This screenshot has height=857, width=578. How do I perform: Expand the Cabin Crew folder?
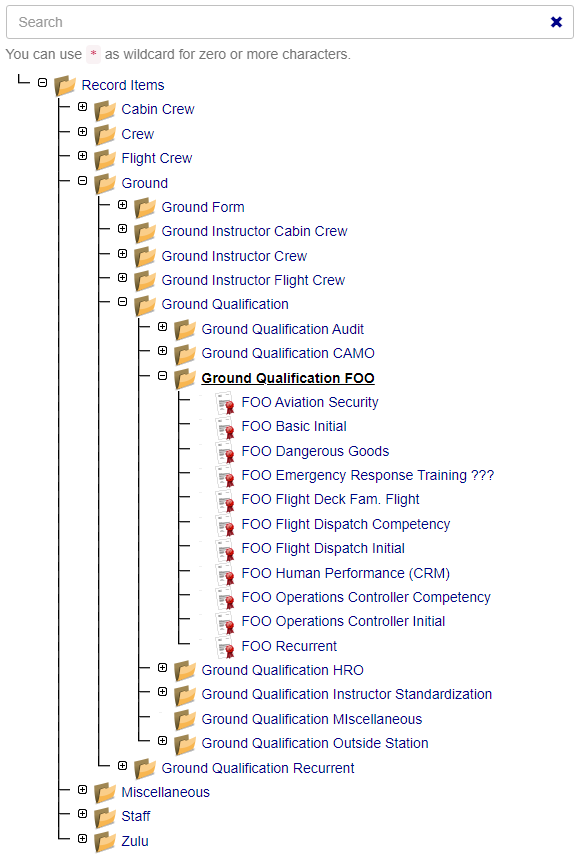click(x=82, y=107)
